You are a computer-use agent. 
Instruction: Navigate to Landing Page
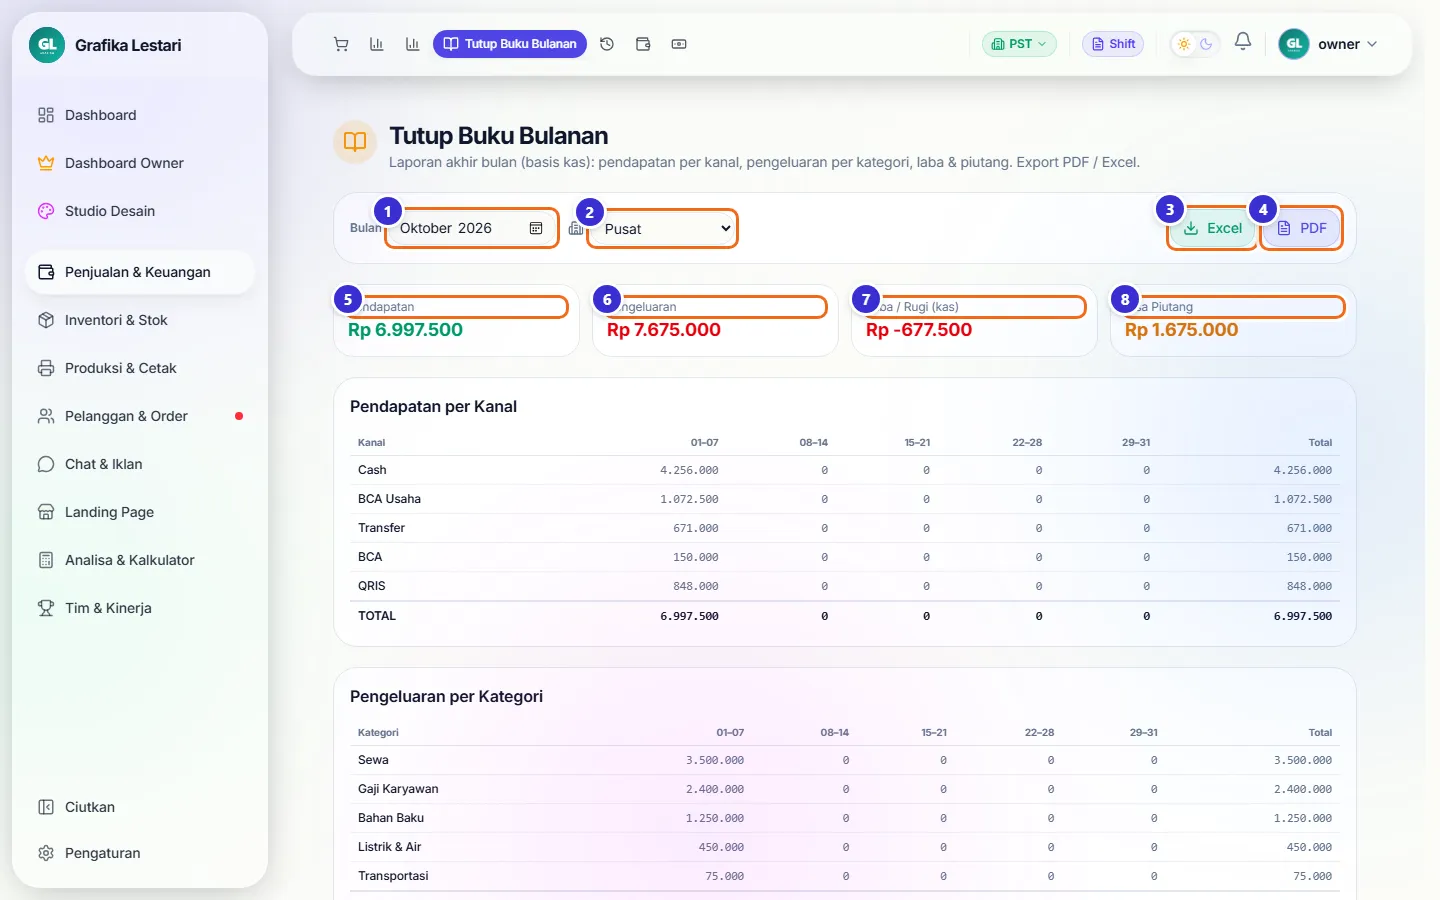click(140, 512)
